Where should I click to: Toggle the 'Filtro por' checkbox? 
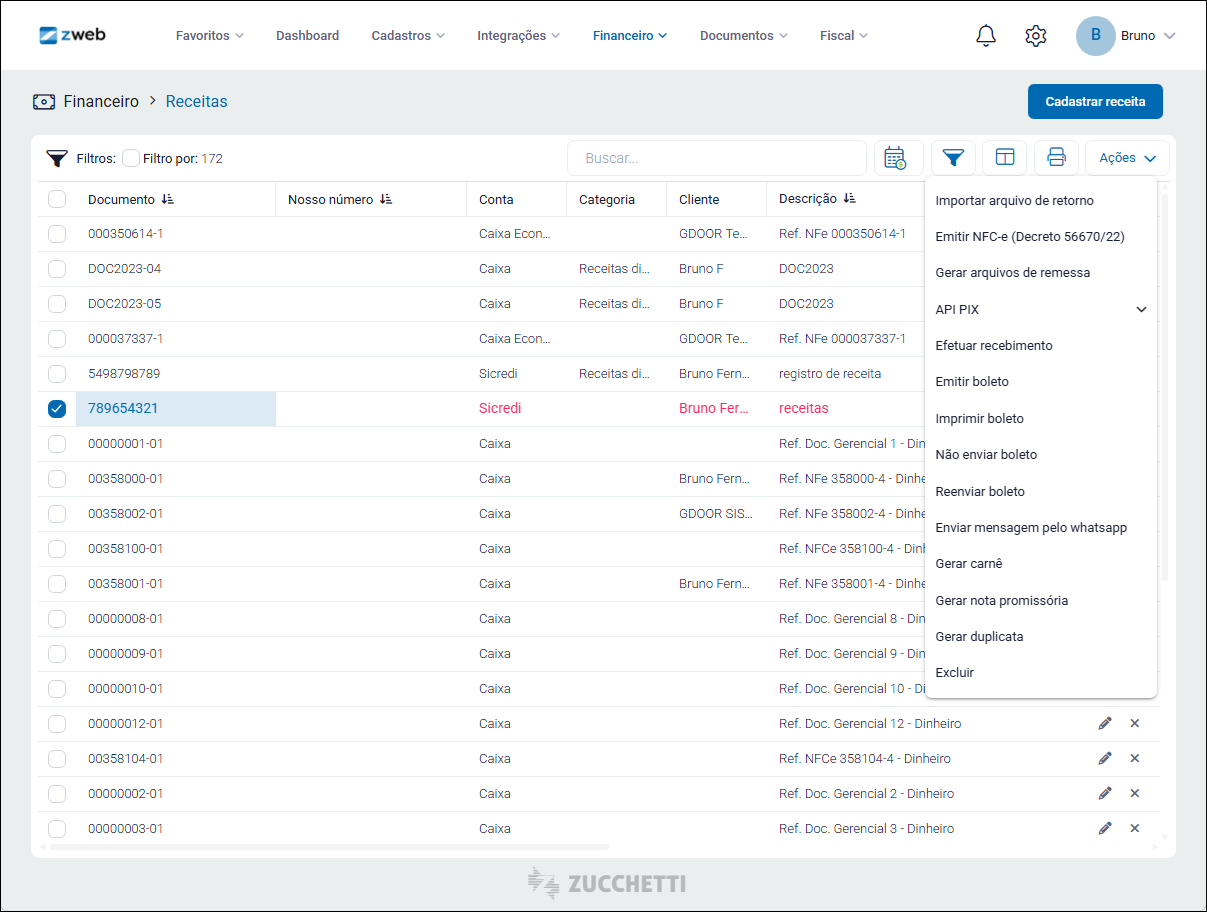point(131,158)
